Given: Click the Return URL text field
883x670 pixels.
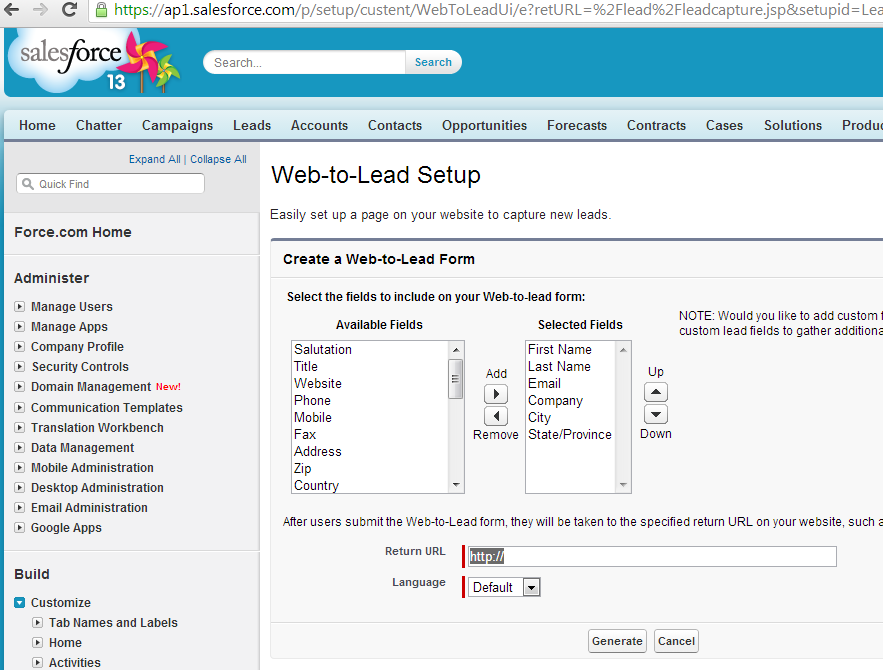Looking at the screenshot, I should coord(652,556).
